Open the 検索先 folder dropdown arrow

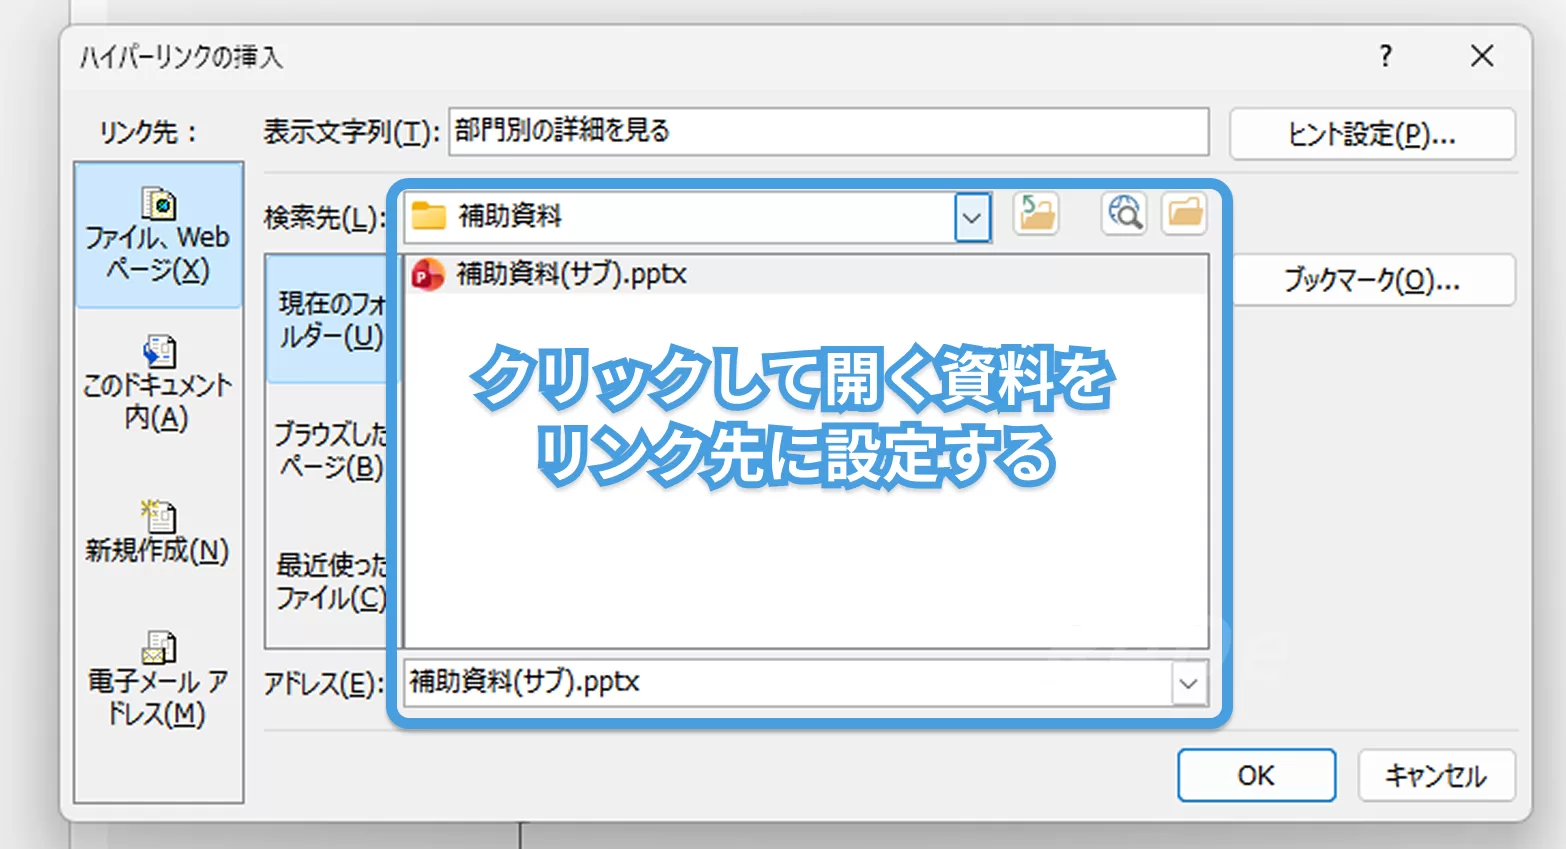[x=969, y=216]
